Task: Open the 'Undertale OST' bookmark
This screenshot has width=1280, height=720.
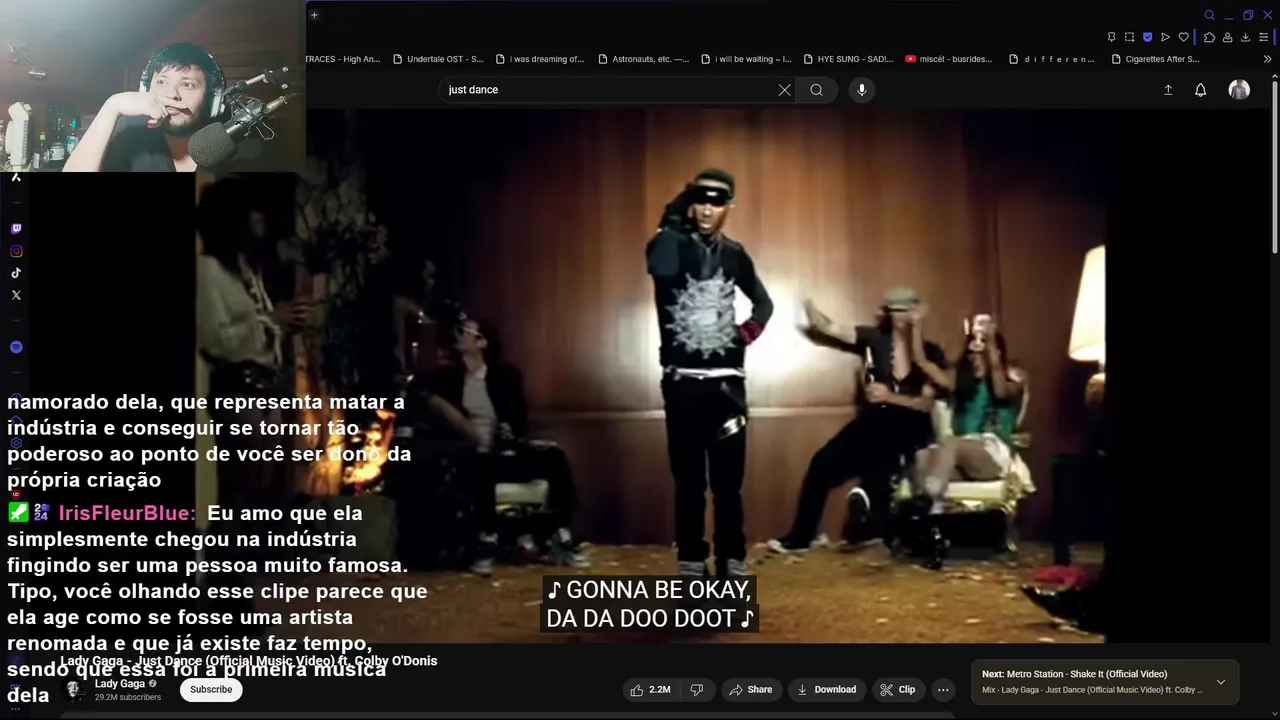Action: tap(438, 59)
